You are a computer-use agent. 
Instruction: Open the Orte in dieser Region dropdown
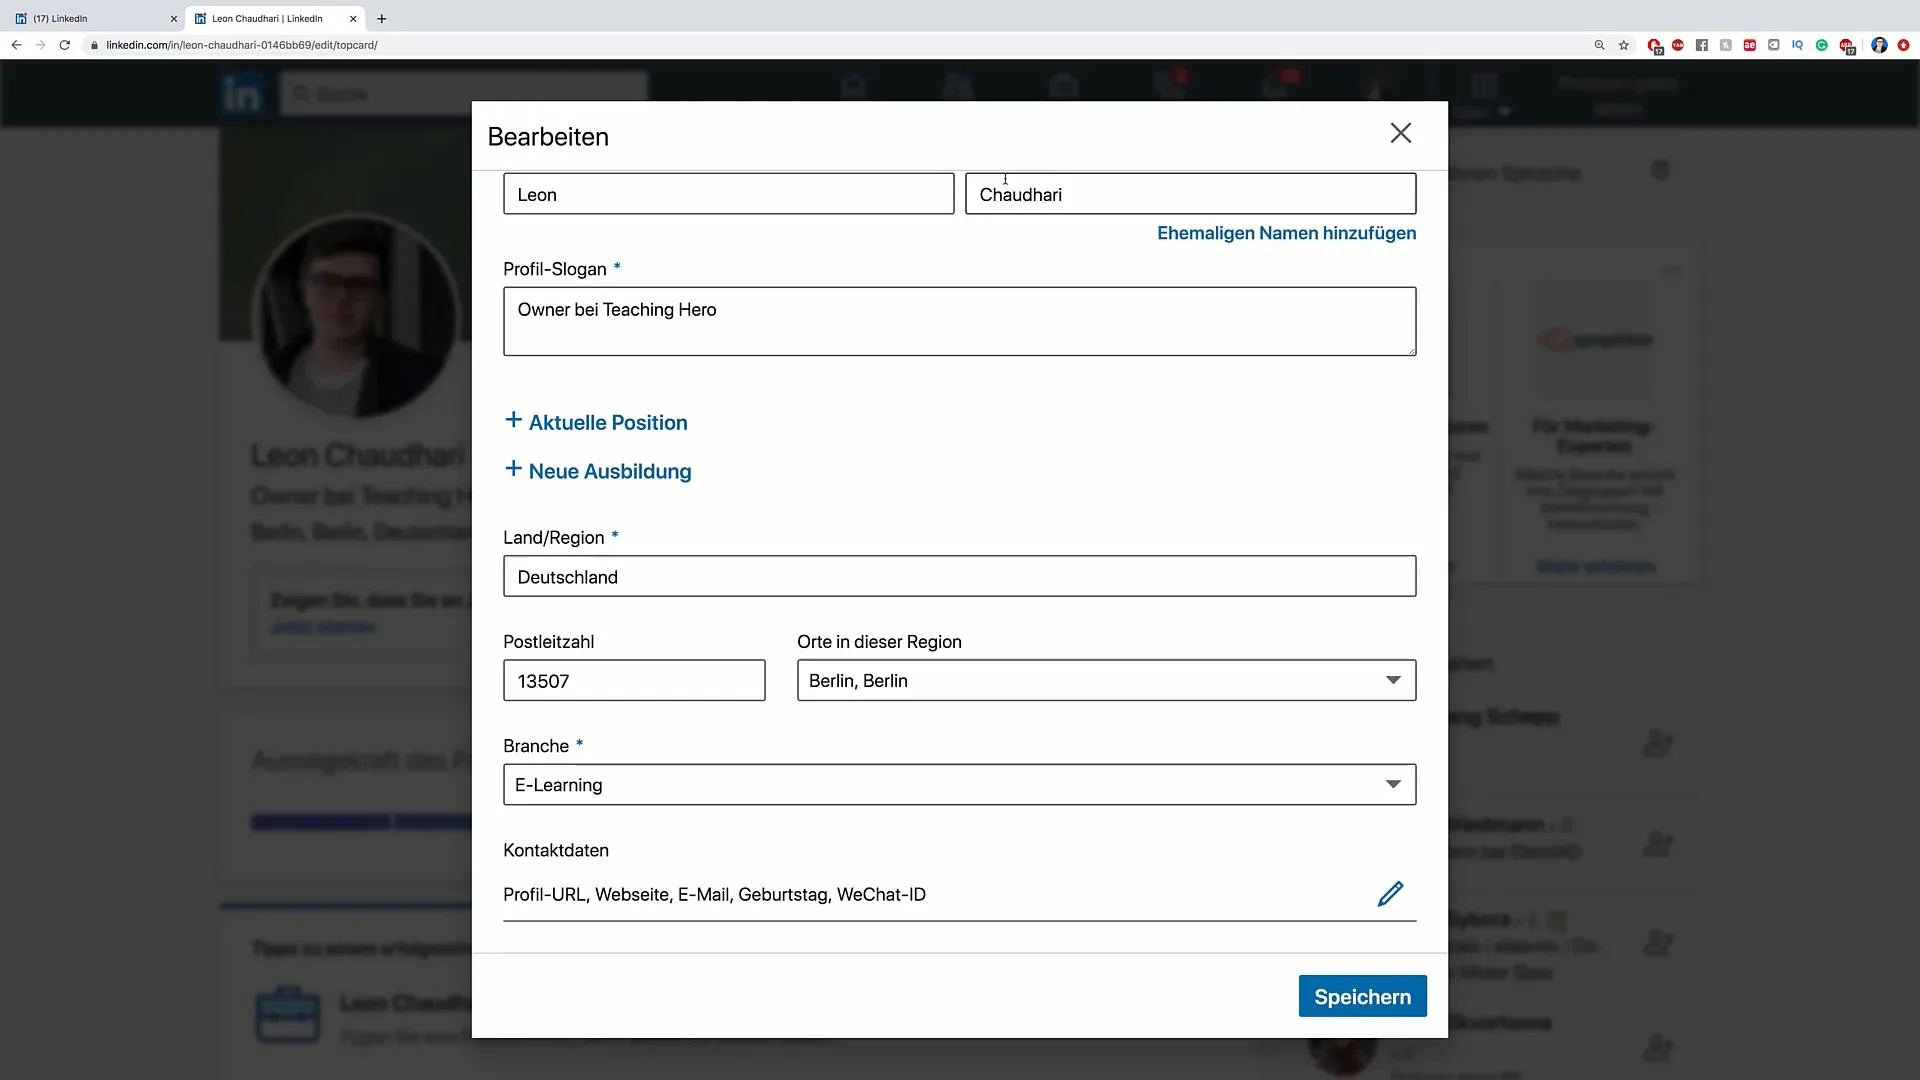(1105, 680)
